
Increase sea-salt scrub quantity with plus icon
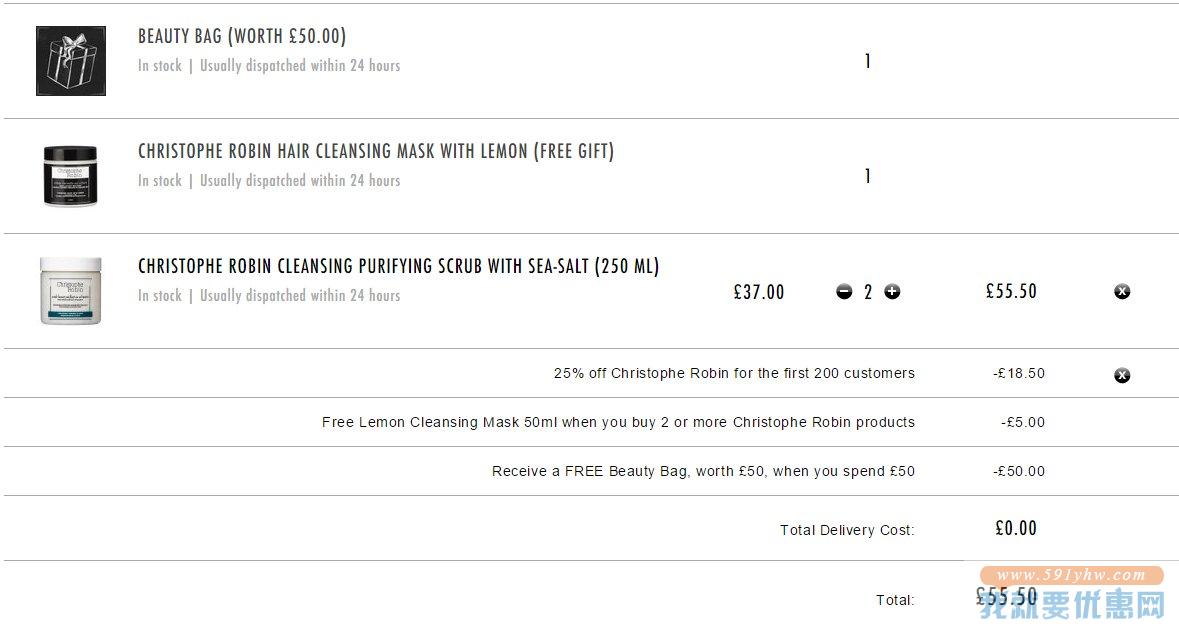(892, 292)
